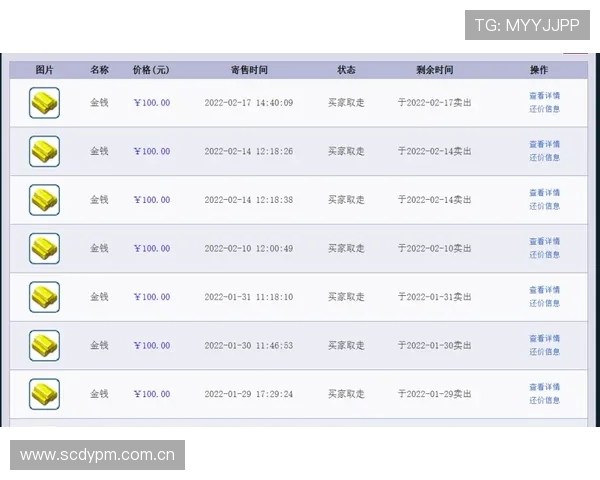Select the date 2022-01-30 11:46:53
The image size is (600, 480).
[249, 346]
